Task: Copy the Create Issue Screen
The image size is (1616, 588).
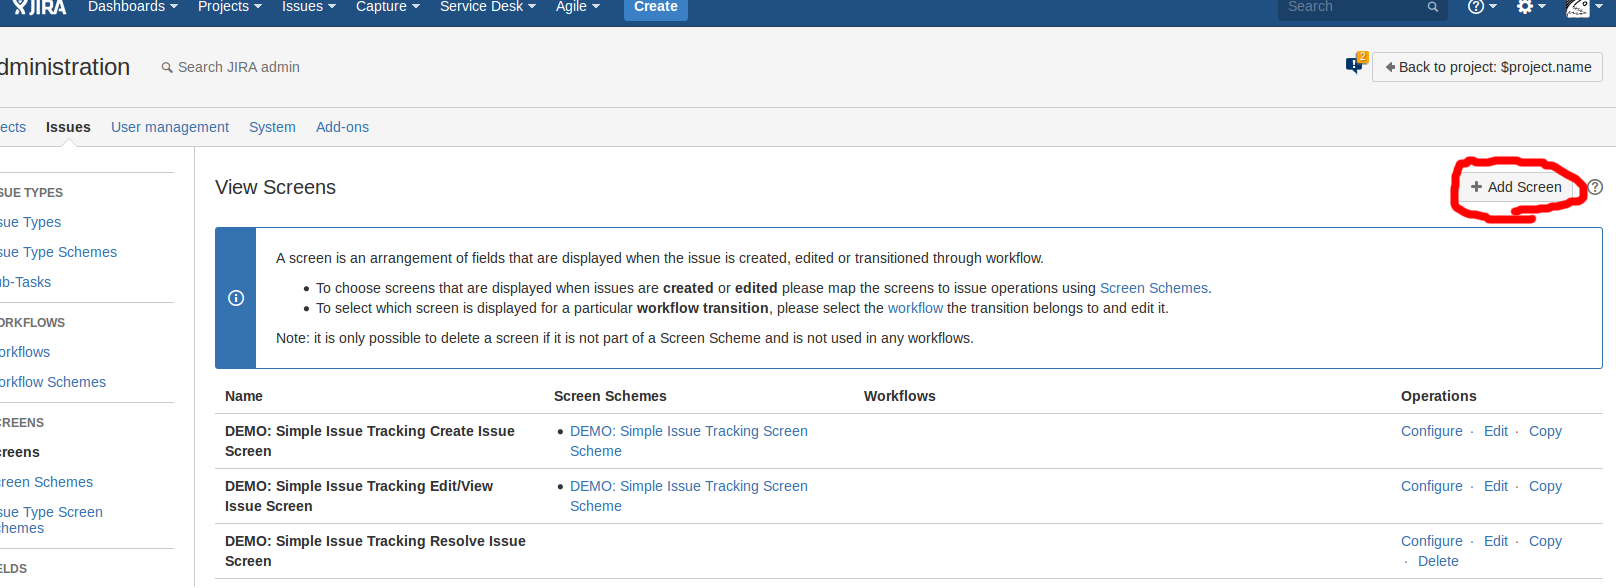Action: pos(1545,431)
